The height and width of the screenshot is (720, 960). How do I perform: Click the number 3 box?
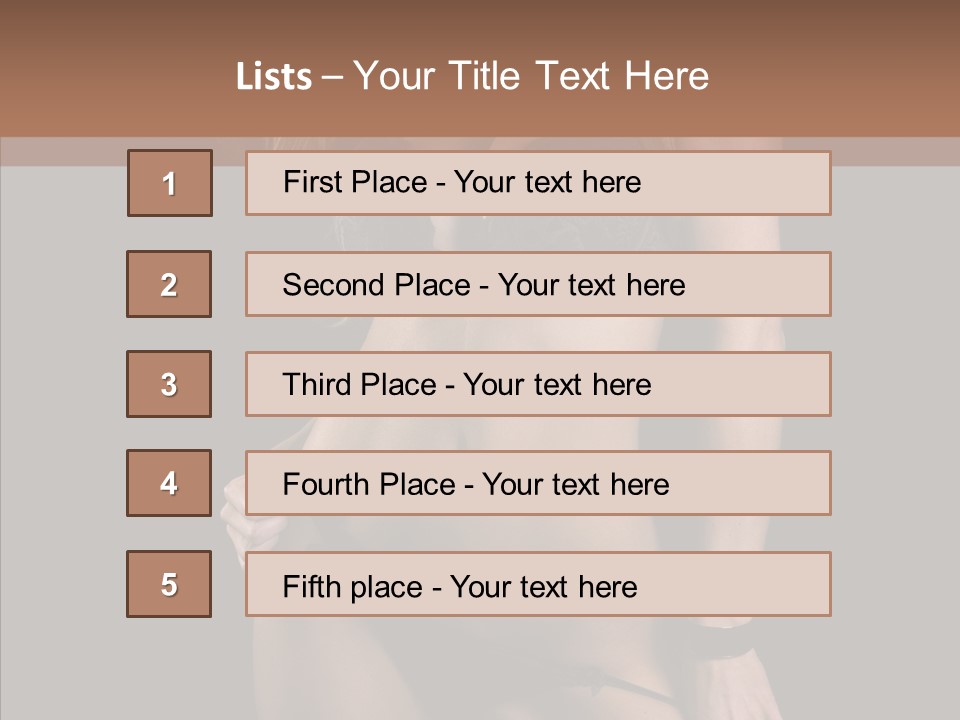[x=169, y=384]
